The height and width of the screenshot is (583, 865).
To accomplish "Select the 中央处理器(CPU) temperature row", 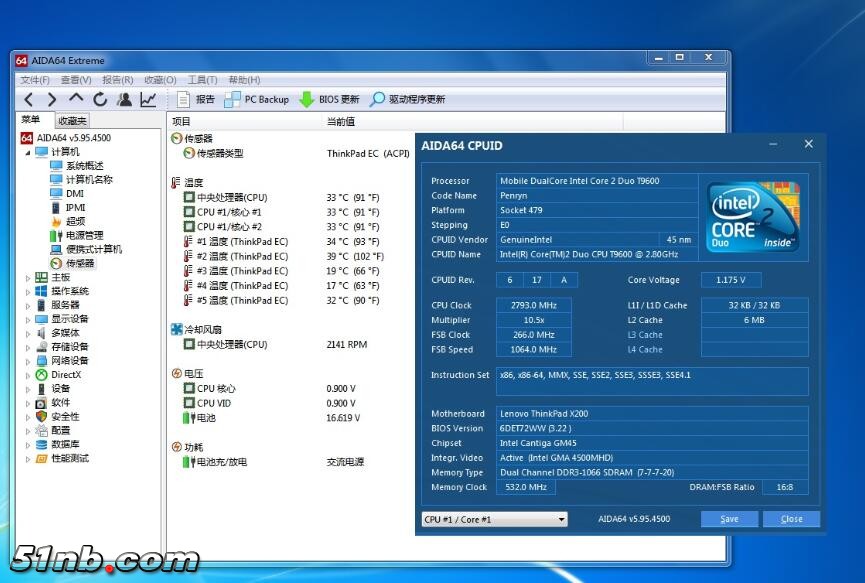I will (x=231, y=198).
